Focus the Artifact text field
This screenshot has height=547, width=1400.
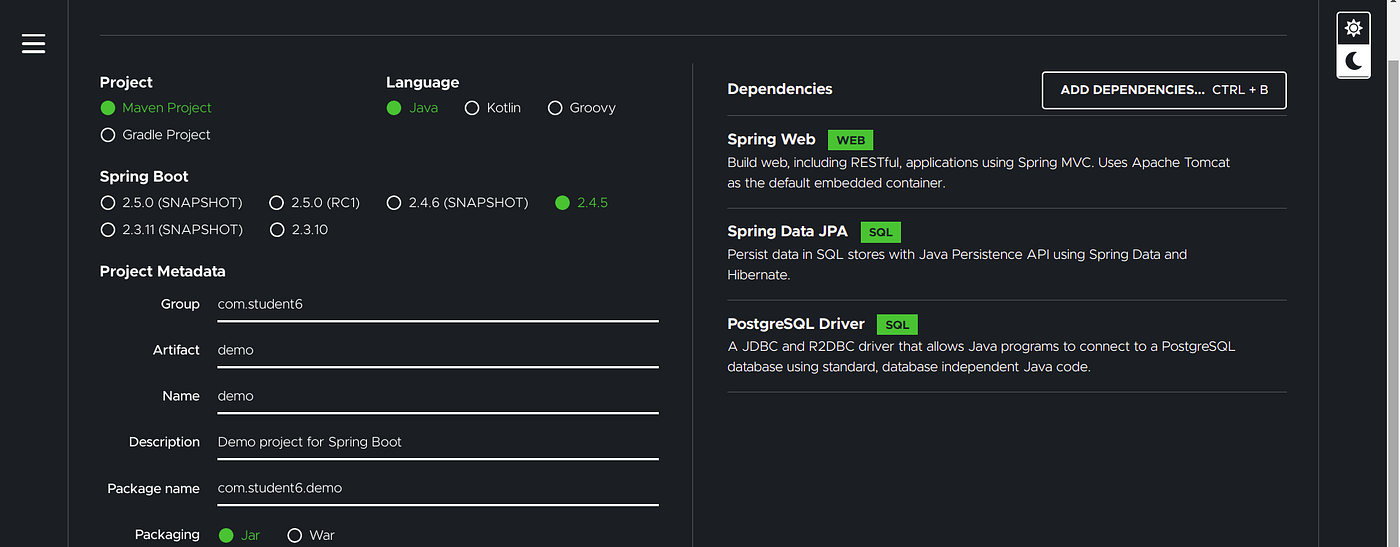(x=438, y=350)
